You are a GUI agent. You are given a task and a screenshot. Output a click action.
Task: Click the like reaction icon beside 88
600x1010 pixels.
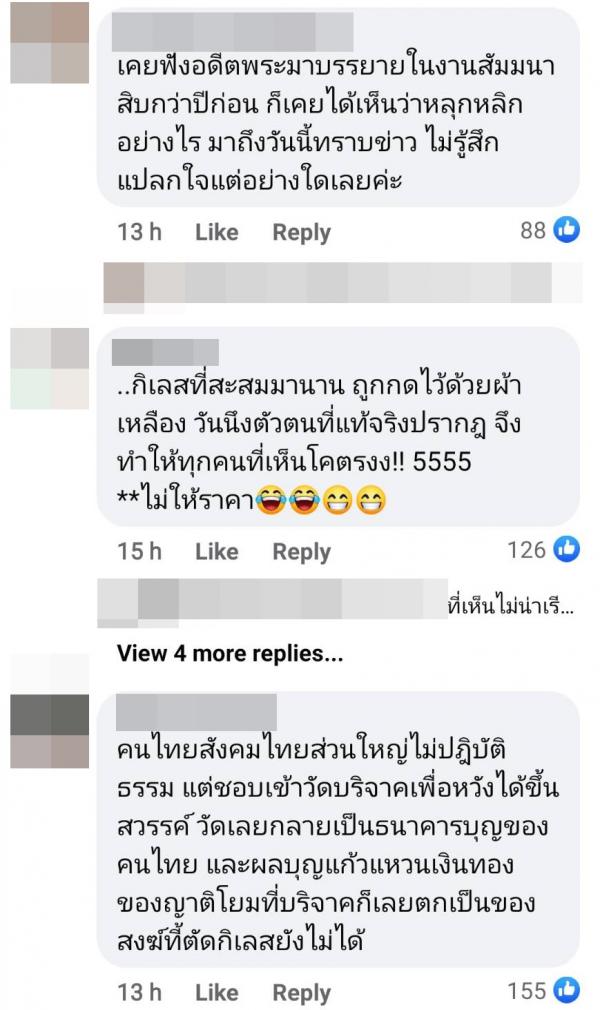point(567,230)
